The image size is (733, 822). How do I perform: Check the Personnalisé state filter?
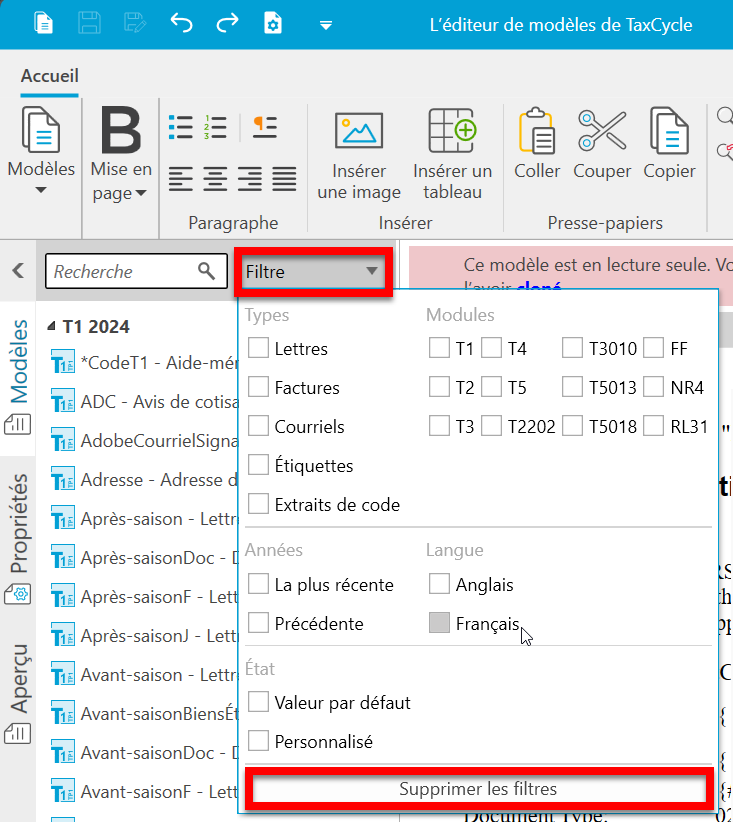(258, 741)
